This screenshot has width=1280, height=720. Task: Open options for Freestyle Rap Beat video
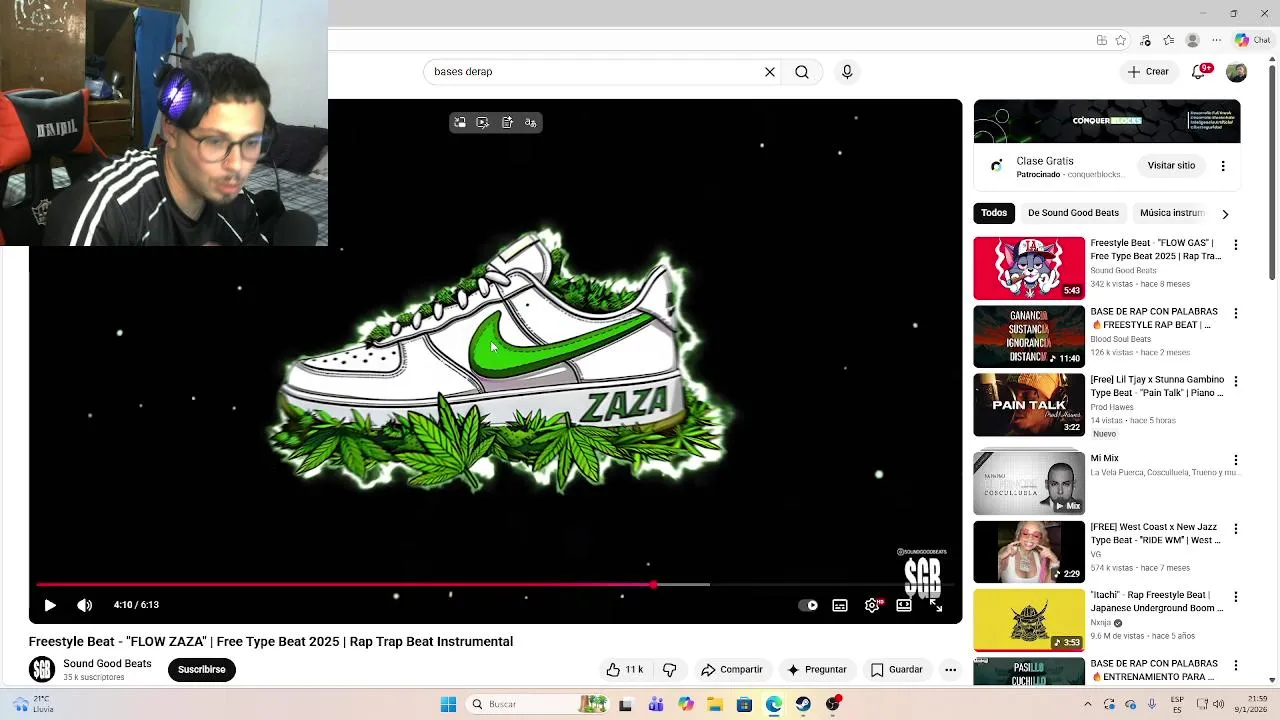1236,313
